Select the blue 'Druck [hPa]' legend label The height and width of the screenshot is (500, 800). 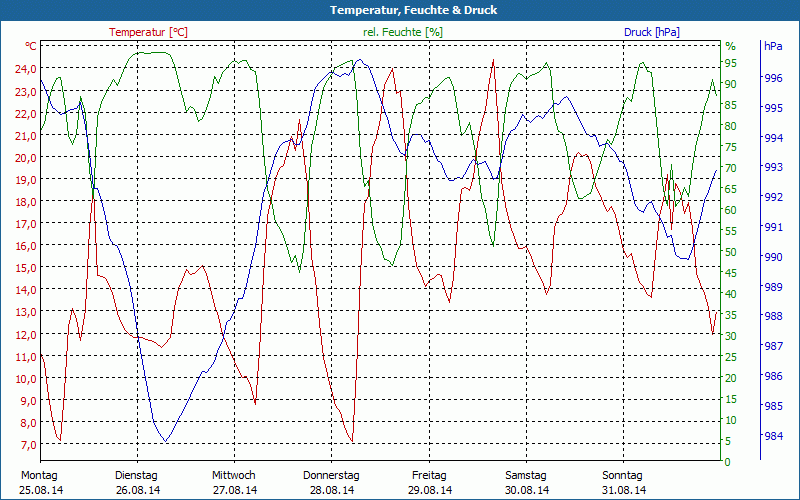[652, 32]
